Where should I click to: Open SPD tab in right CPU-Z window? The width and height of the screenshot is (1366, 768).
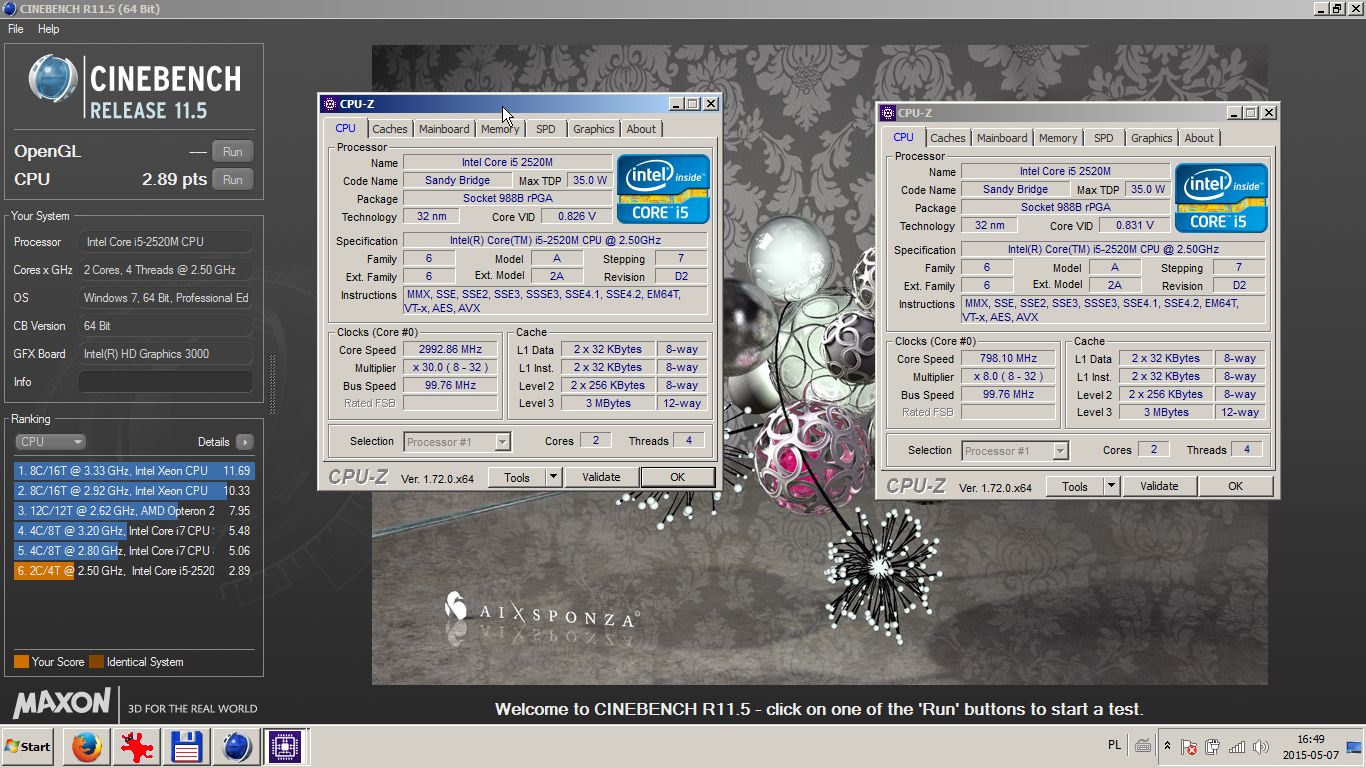tap(1103, 138)
